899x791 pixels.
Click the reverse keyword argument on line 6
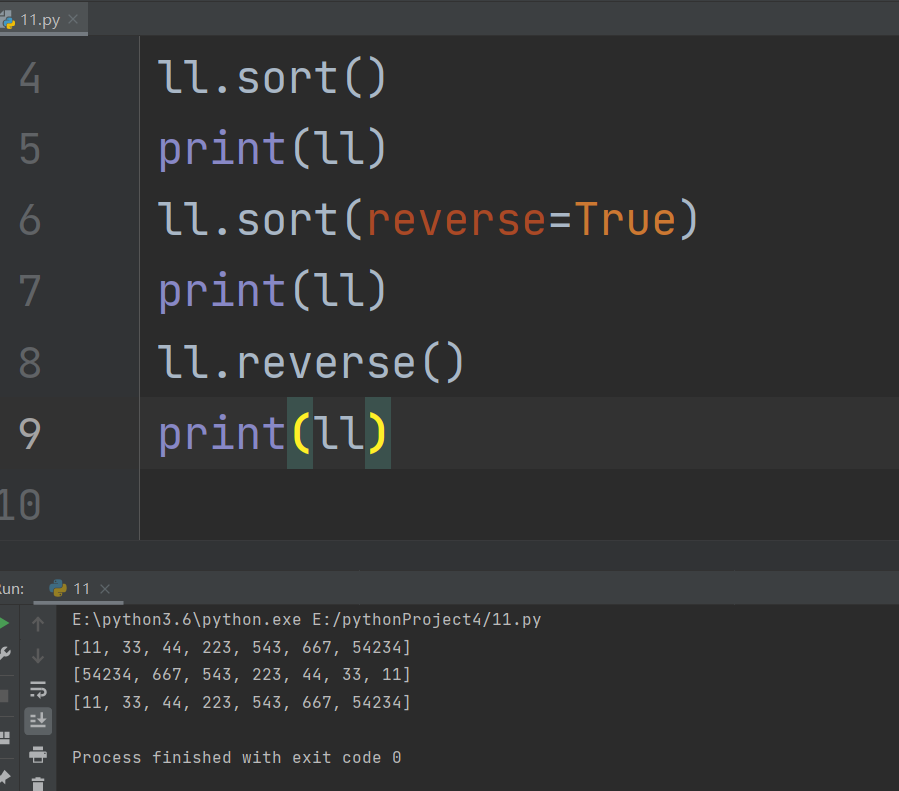[x=456, y=220]
